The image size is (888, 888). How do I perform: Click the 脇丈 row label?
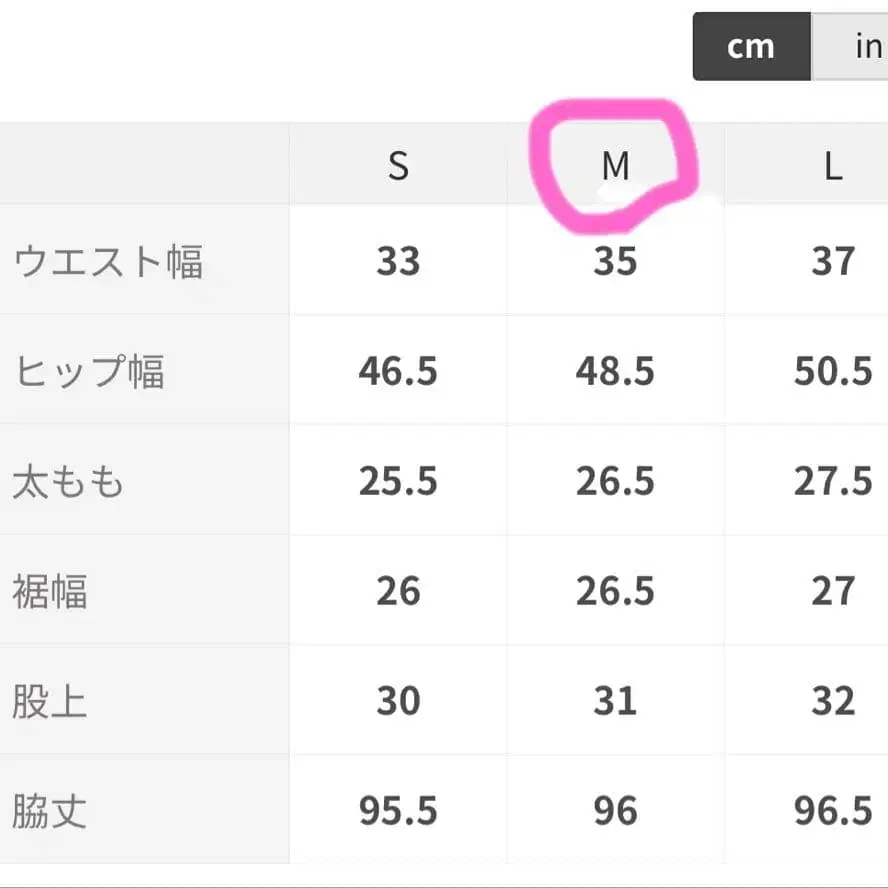50,810
